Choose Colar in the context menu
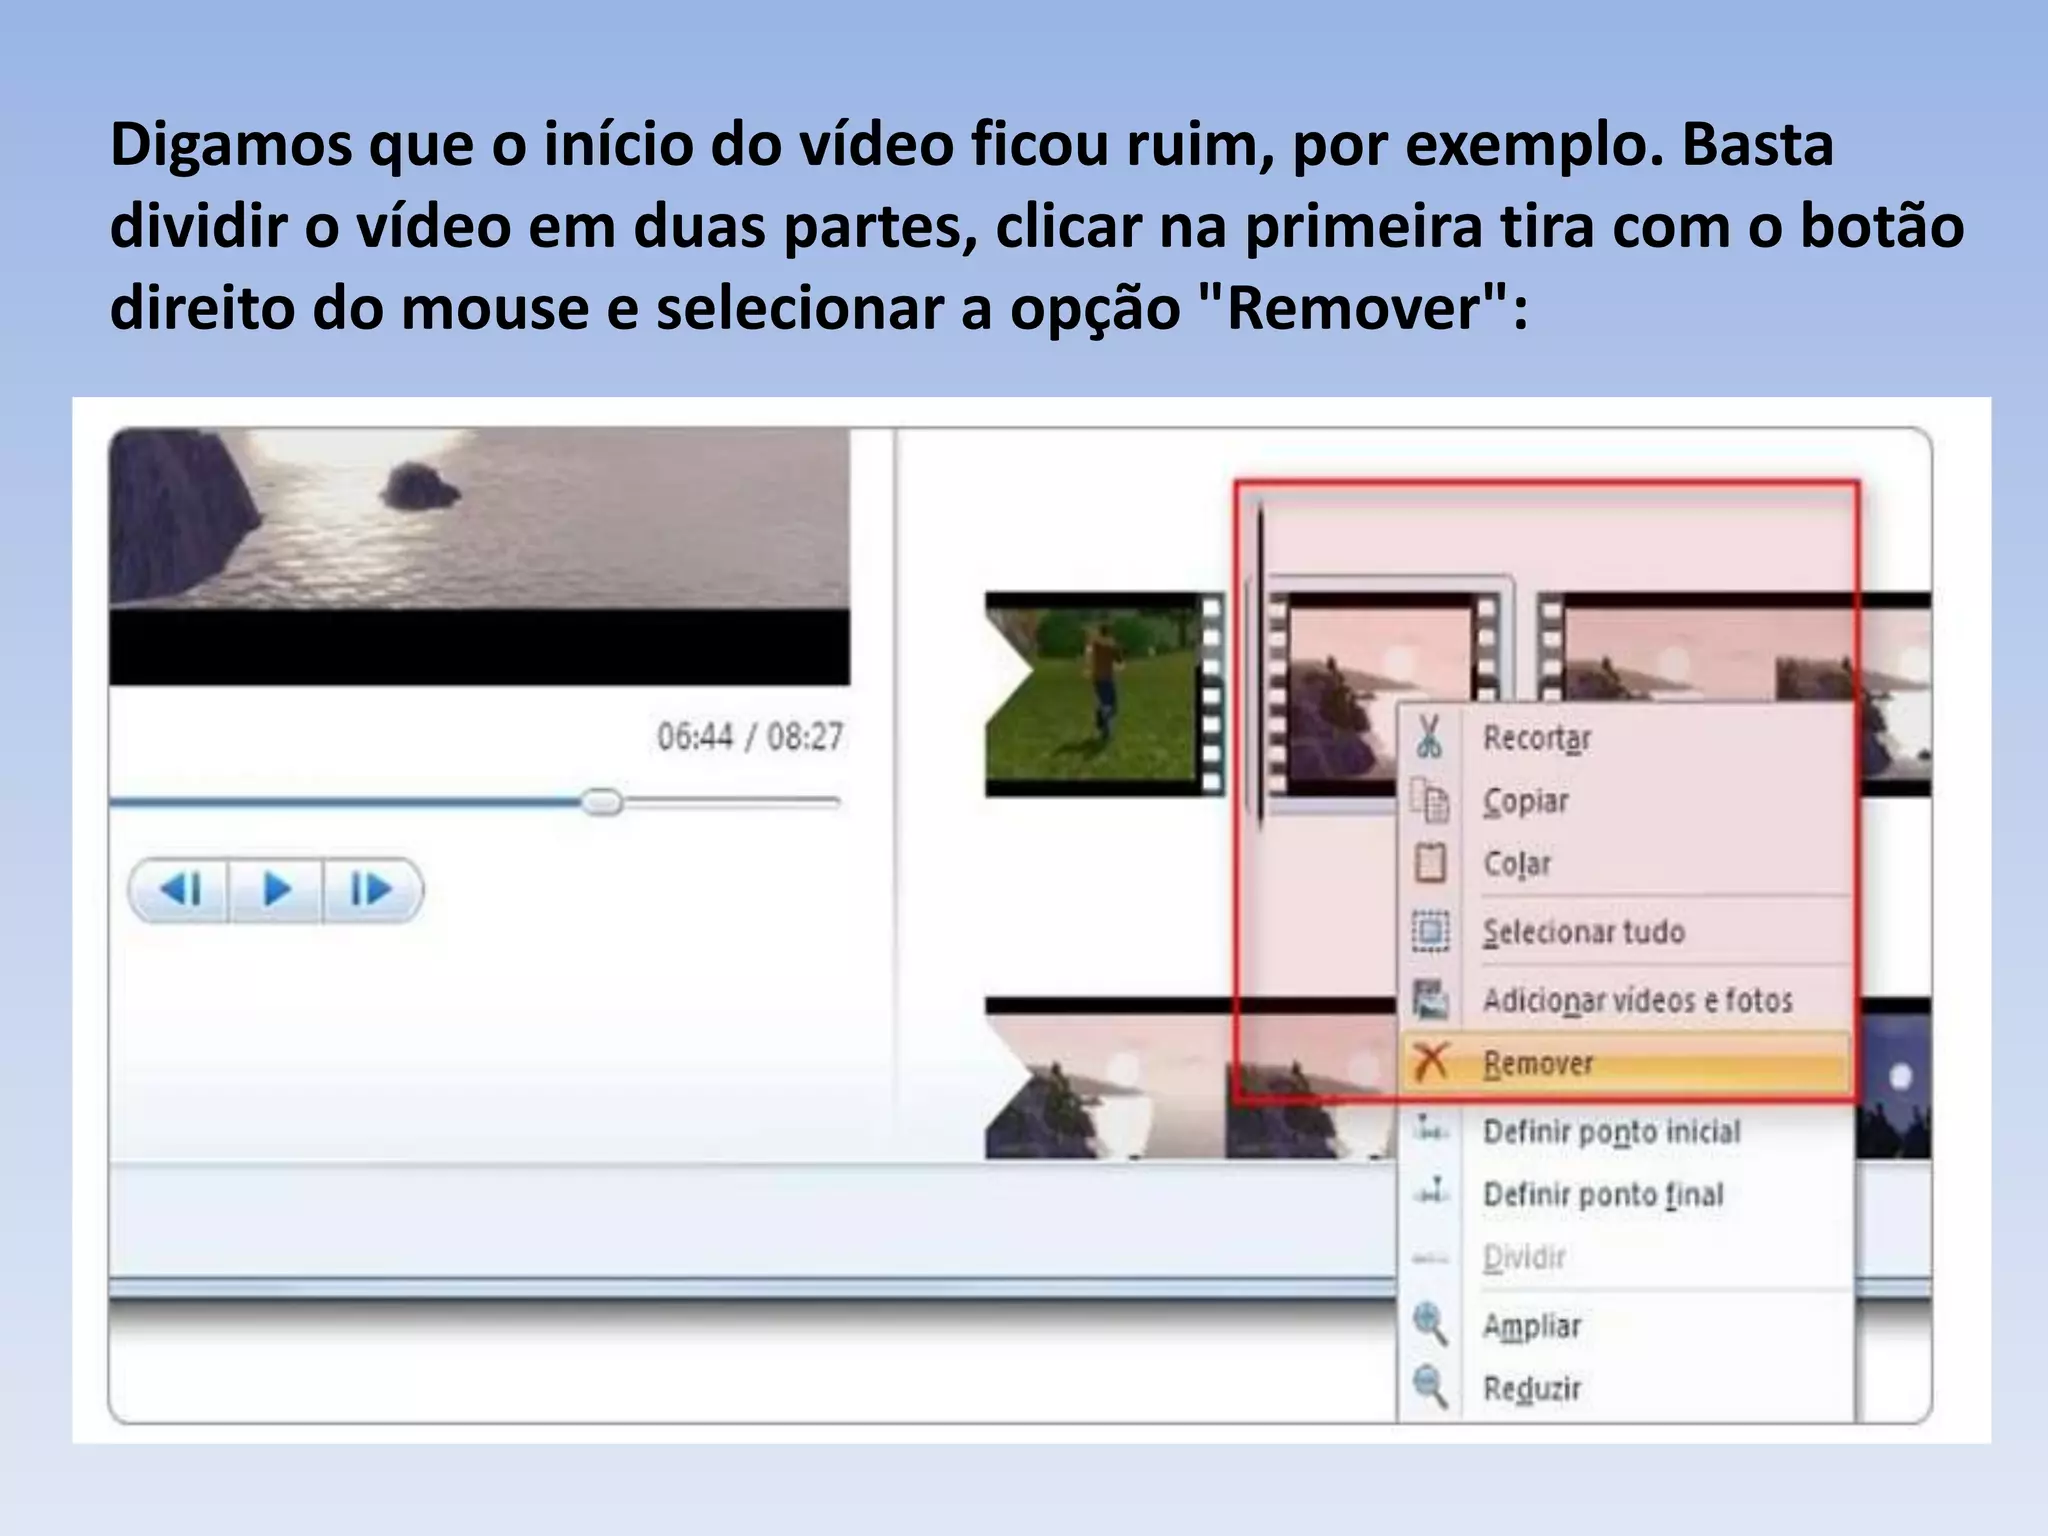 (x=1627, y=862)
